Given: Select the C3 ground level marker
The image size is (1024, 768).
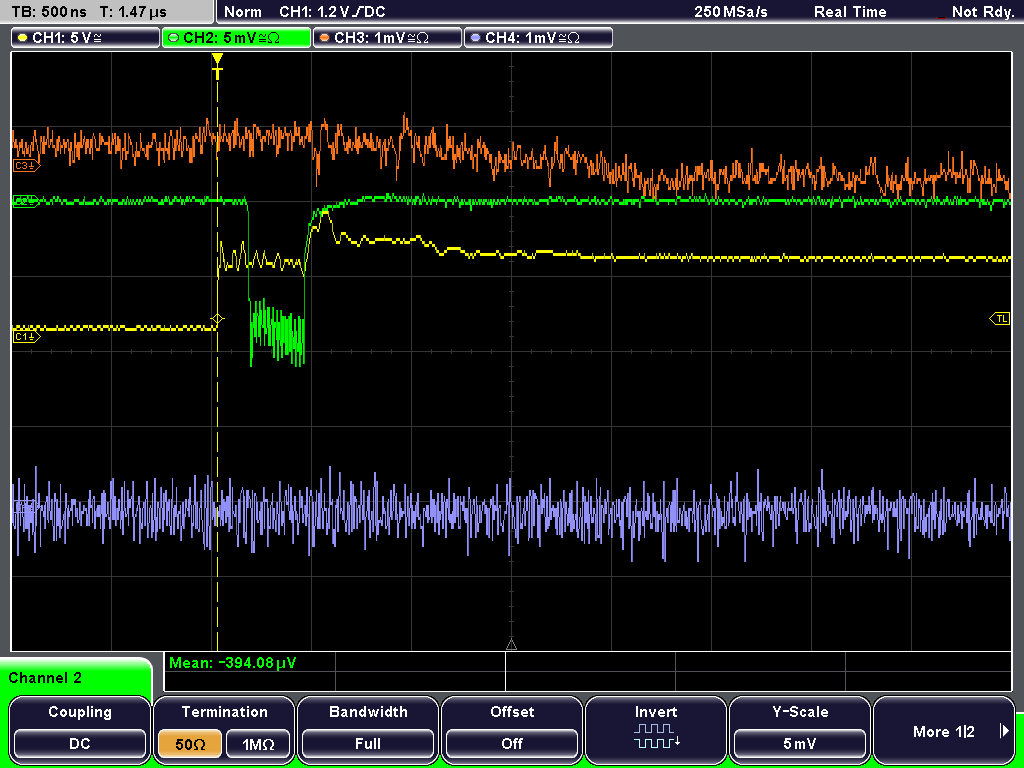Looking at the screenshot, I should (27, 166).
